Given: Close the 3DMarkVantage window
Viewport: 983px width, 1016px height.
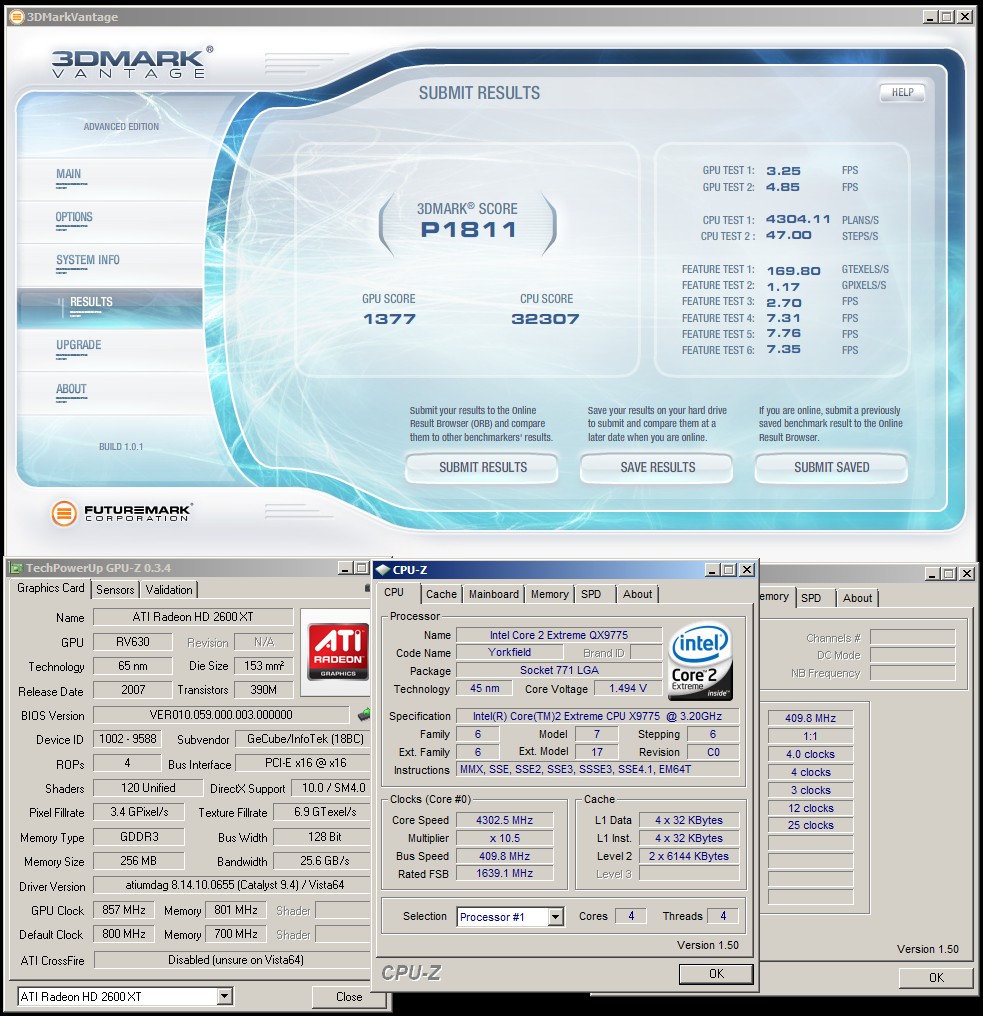Looking at the screenshot, I should pyautogui.click(x=965, y=17).
